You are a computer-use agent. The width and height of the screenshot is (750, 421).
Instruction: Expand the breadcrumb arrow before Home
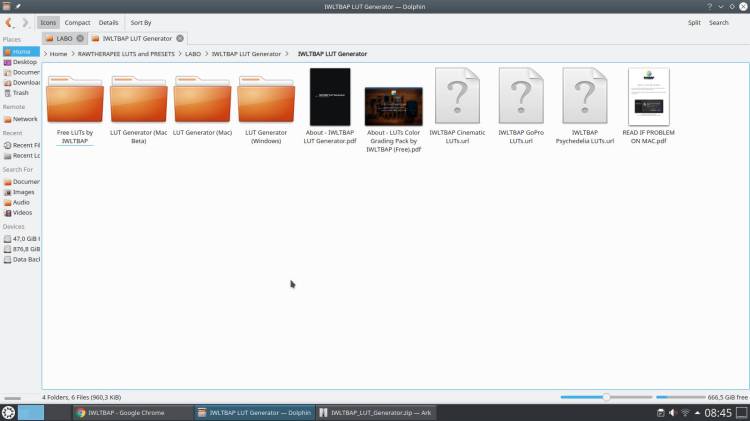point(45,54)
